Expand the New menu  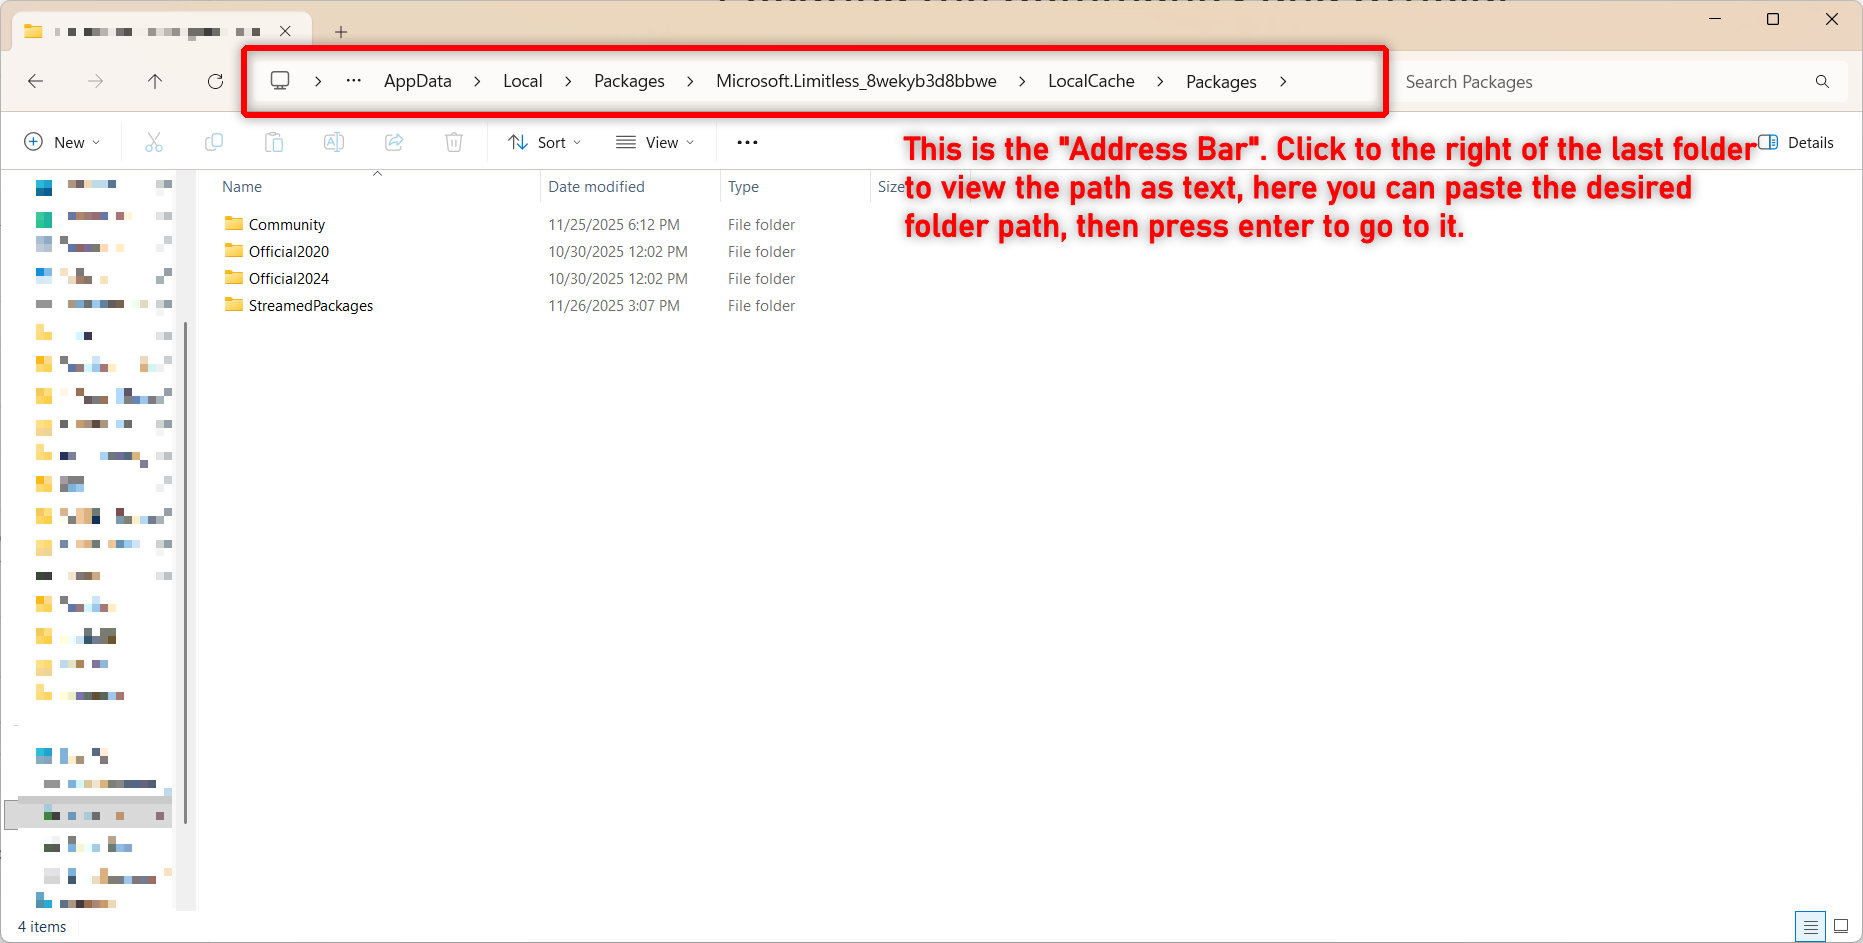click(62, 142)
